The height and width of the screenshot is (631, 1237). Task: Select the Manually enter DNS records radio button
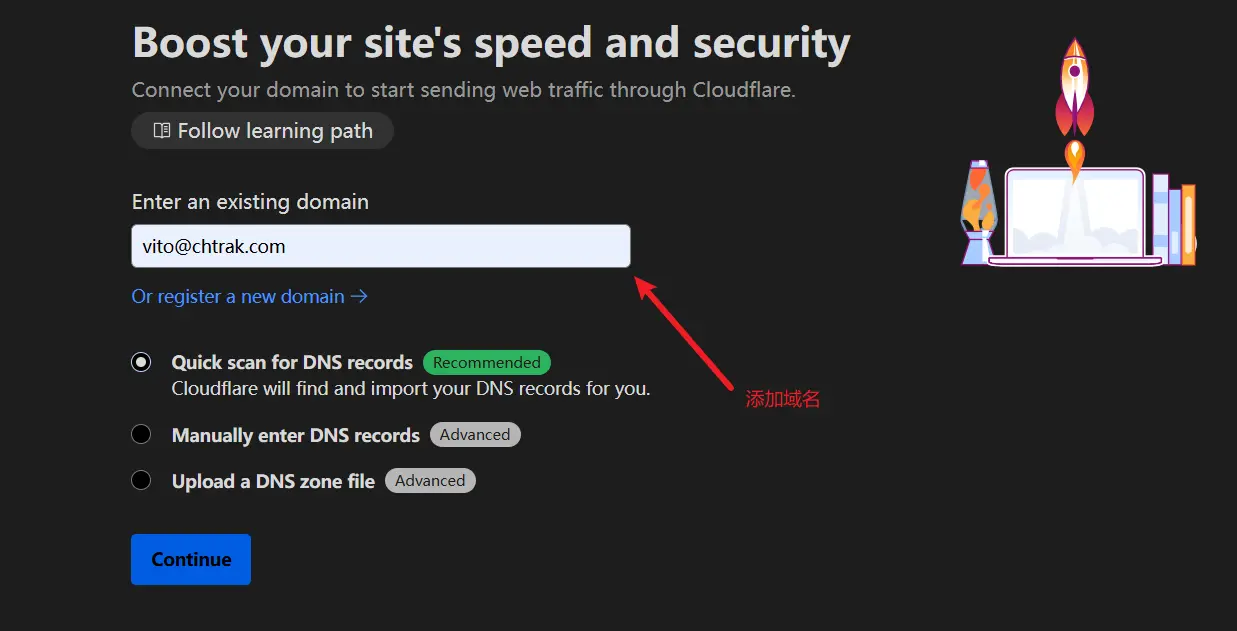(x=141, y=434)
